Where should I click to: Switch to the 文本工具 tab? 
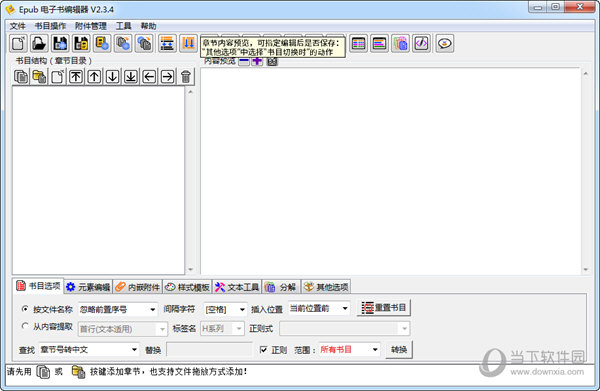coord(237,287)
